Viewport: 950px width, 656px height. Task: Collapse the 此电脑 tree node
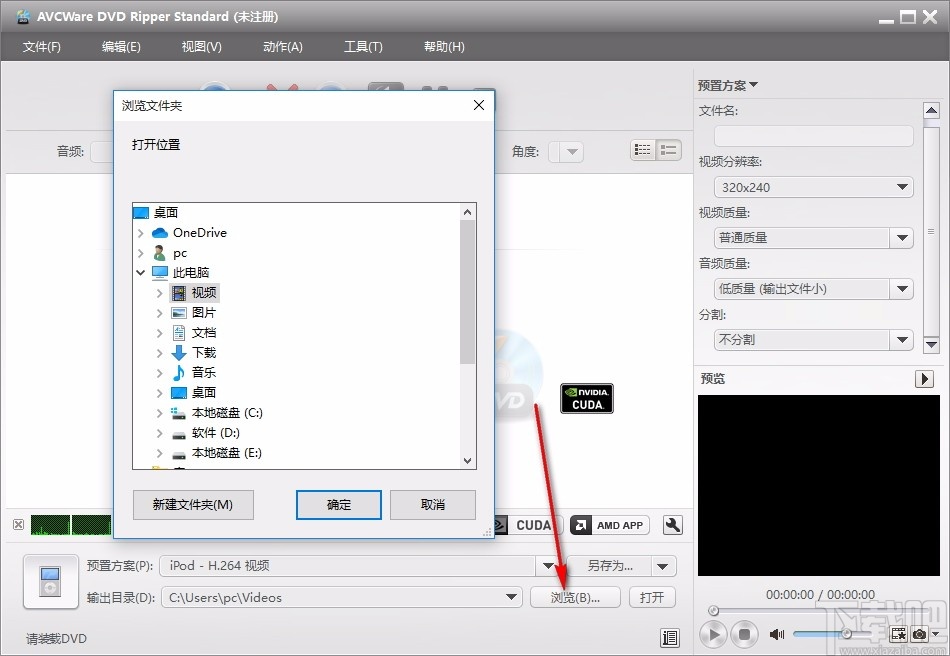pos(141,272)
